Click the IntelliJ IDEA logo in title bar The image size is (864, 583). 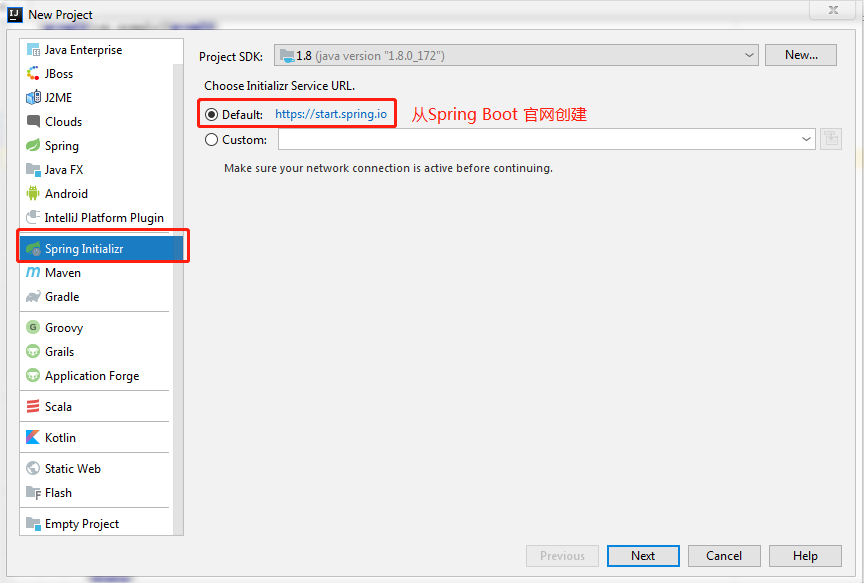[15, 14]
